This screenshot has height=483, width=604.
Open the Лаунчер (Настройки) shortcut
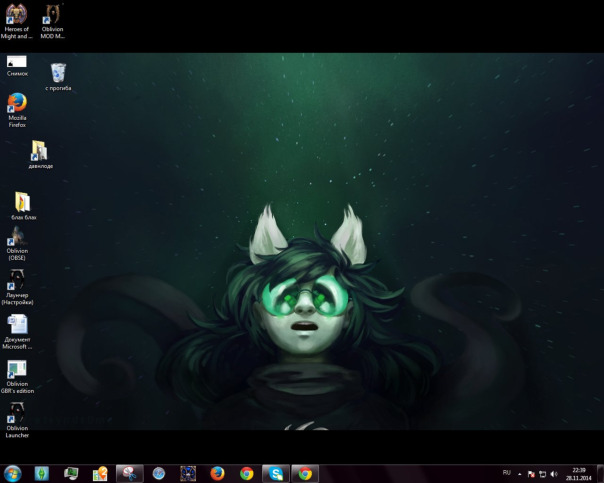17,287
